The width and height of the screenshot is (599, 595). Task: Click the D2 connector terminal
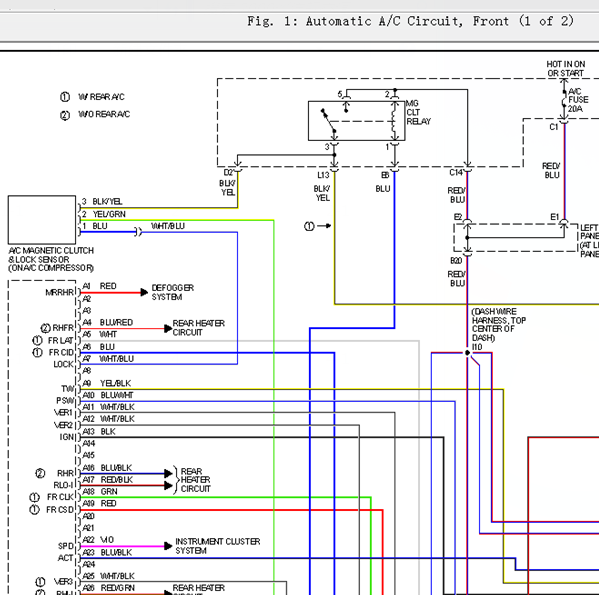point(237,169)
